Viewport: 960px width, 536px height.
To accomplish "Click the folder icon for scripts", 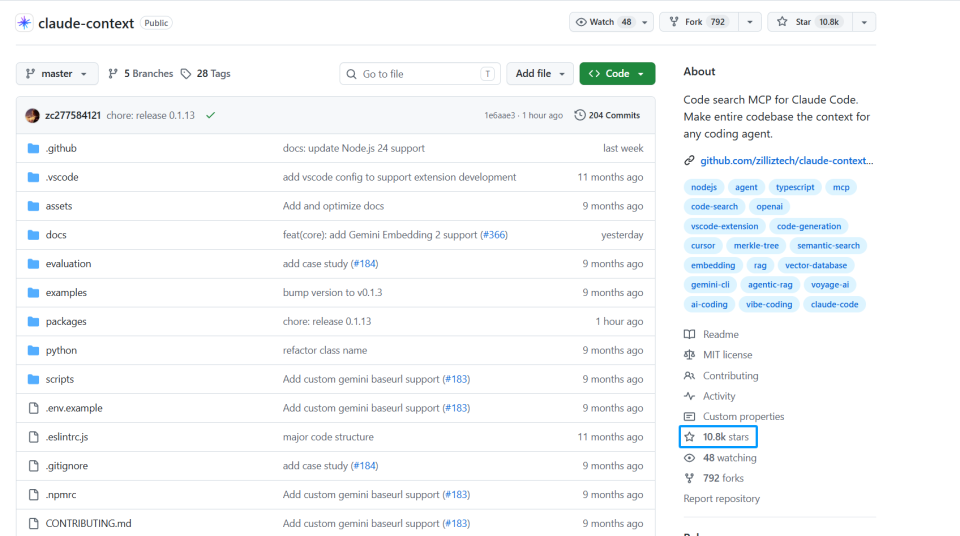I will coord(34,379).
